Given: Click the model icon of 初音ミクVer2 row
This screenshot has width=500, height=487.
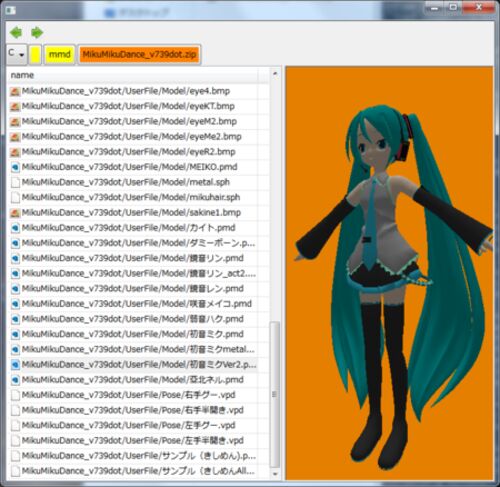Looking at the screenshot, I should coord(15,365).
